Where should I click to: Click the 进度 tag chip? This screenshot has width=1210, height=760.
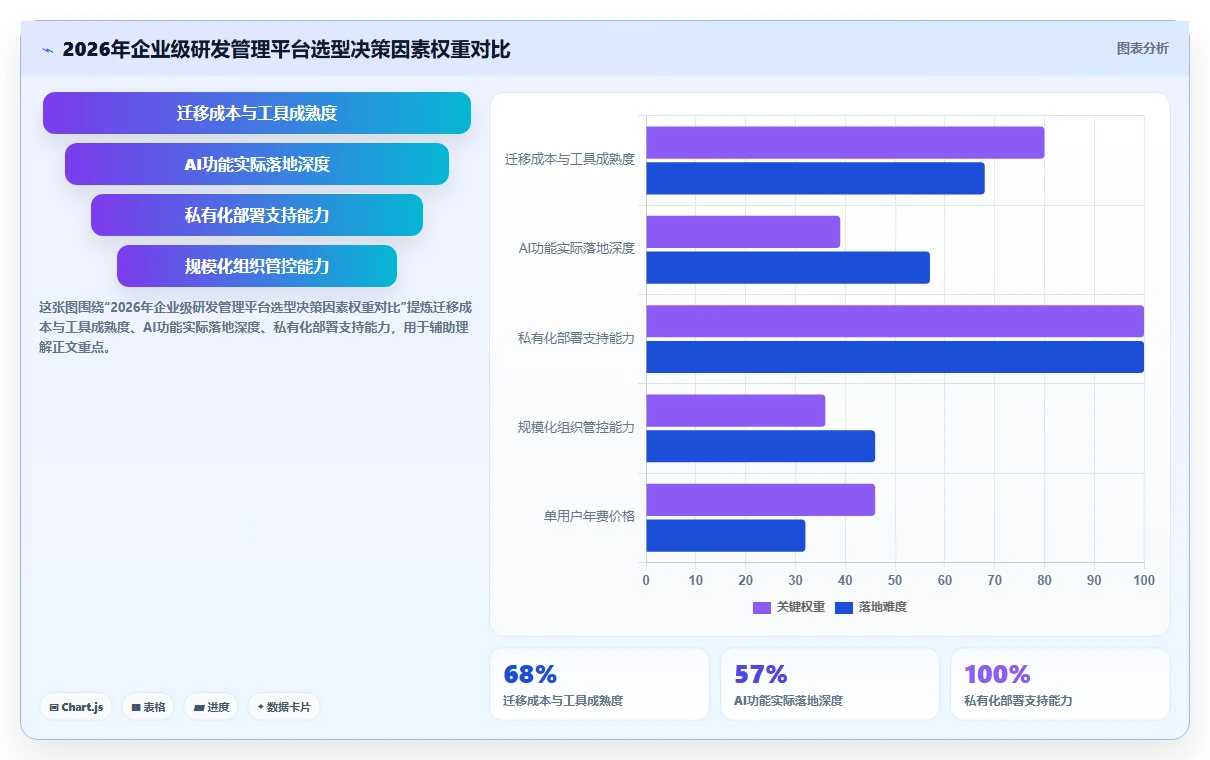tap(211, 707)
